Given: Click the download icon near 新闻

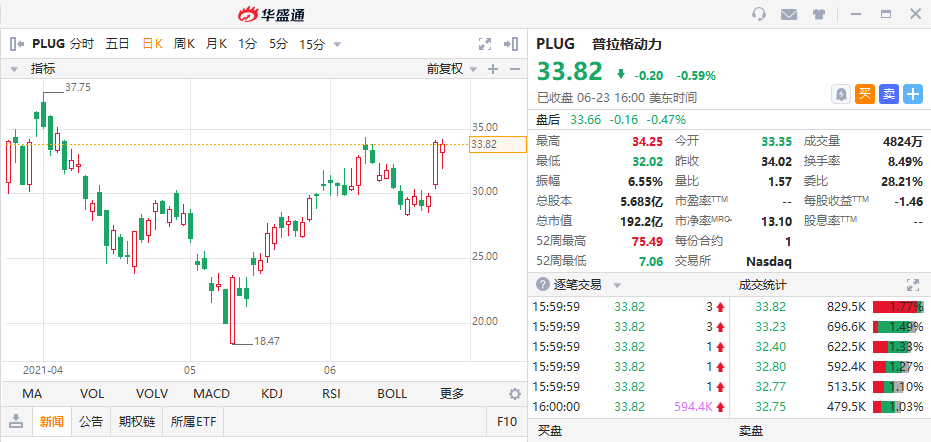Looking at the screenshot, I should [16, 422].
